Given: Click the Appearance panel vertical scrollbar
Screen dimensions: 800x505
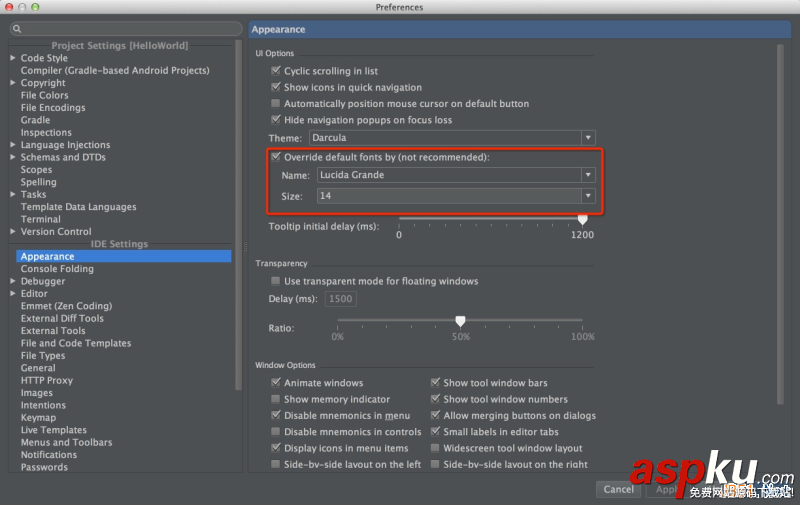Looking at the screenshot, I should coord(780,224).
